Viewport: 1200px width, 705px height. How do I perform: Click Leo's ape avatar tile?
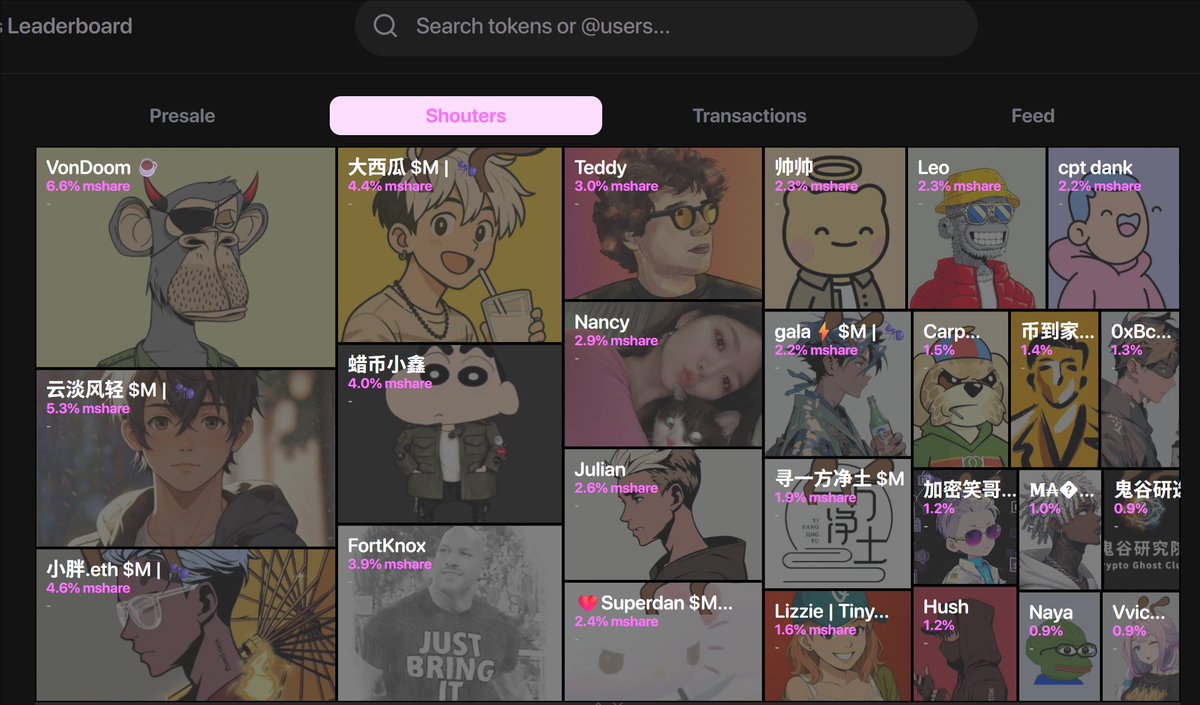pos(977,228)
